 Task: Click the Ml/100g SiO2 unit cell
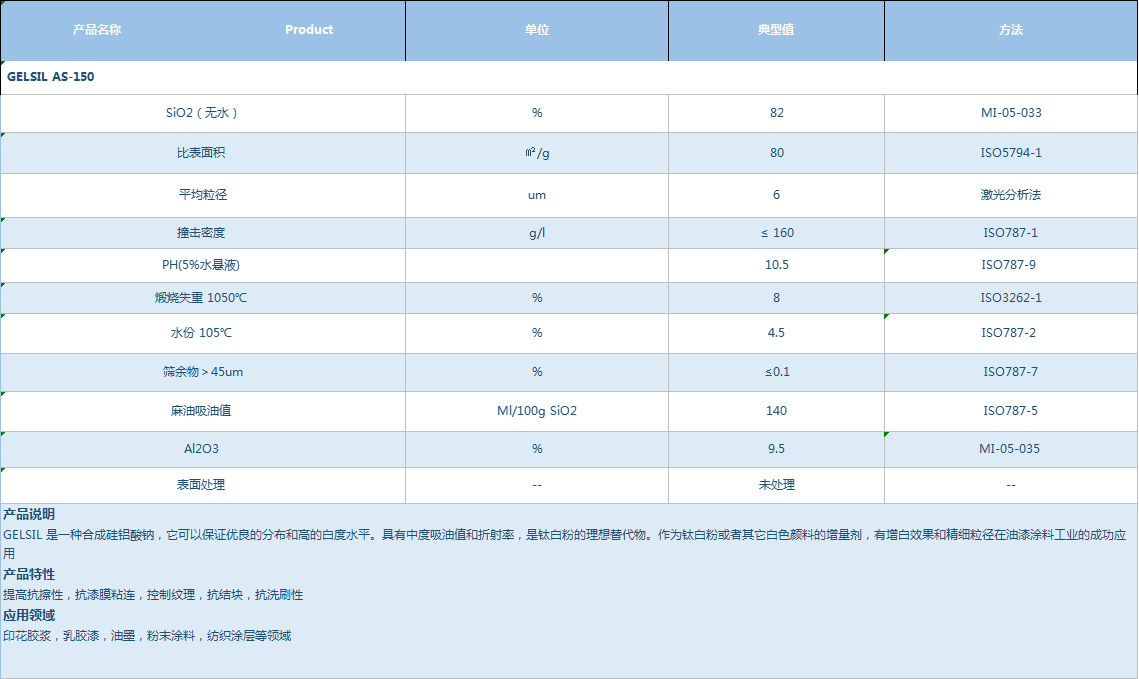[537, 411]
